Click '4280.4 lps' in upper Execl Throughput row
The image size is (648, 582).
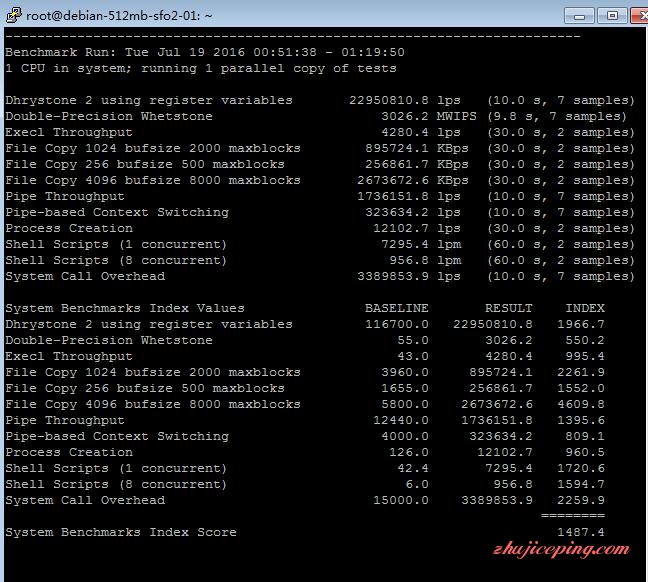[421, 132]
